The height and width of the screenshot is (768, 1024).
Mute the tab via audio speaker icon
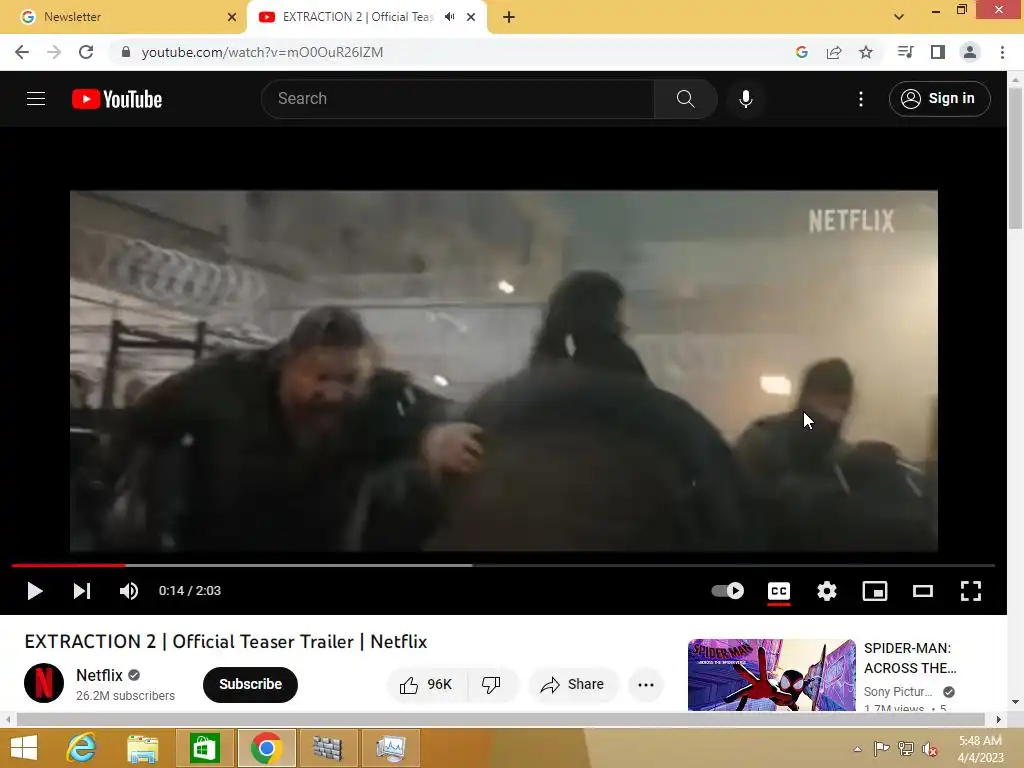point(449,17)
